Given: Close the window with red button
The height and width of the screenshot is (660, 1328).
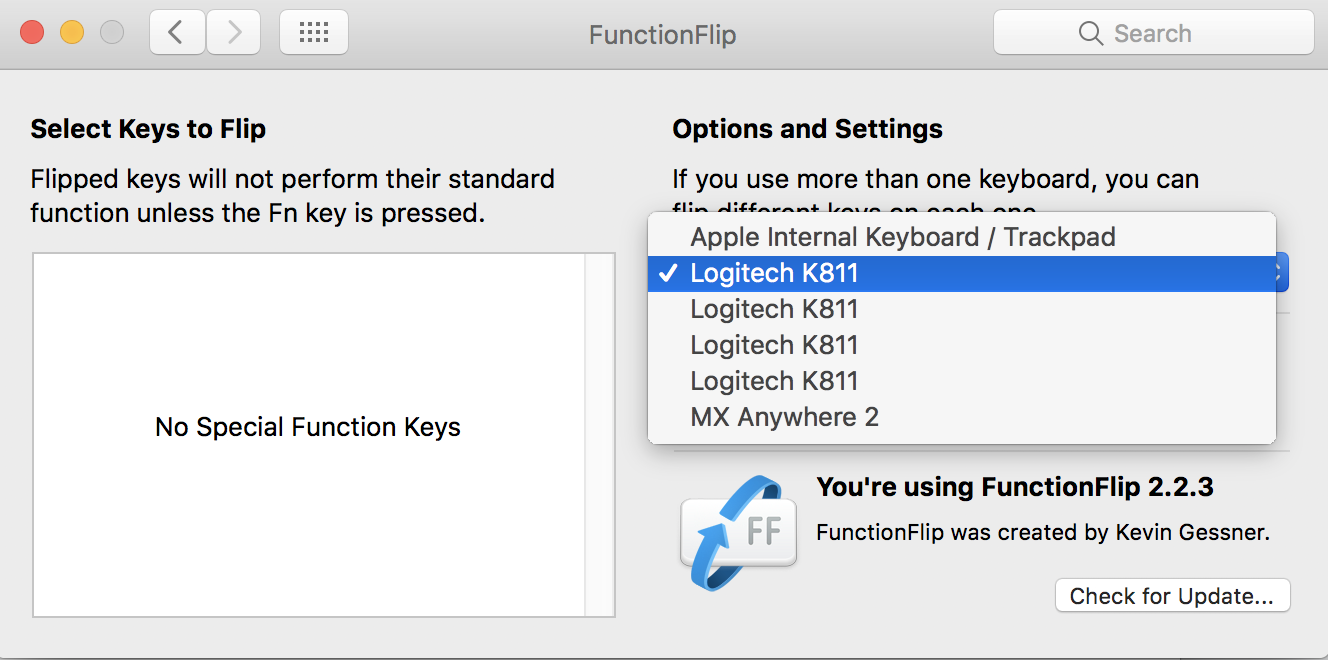Looking at the screenshot, I should point(32,32).
